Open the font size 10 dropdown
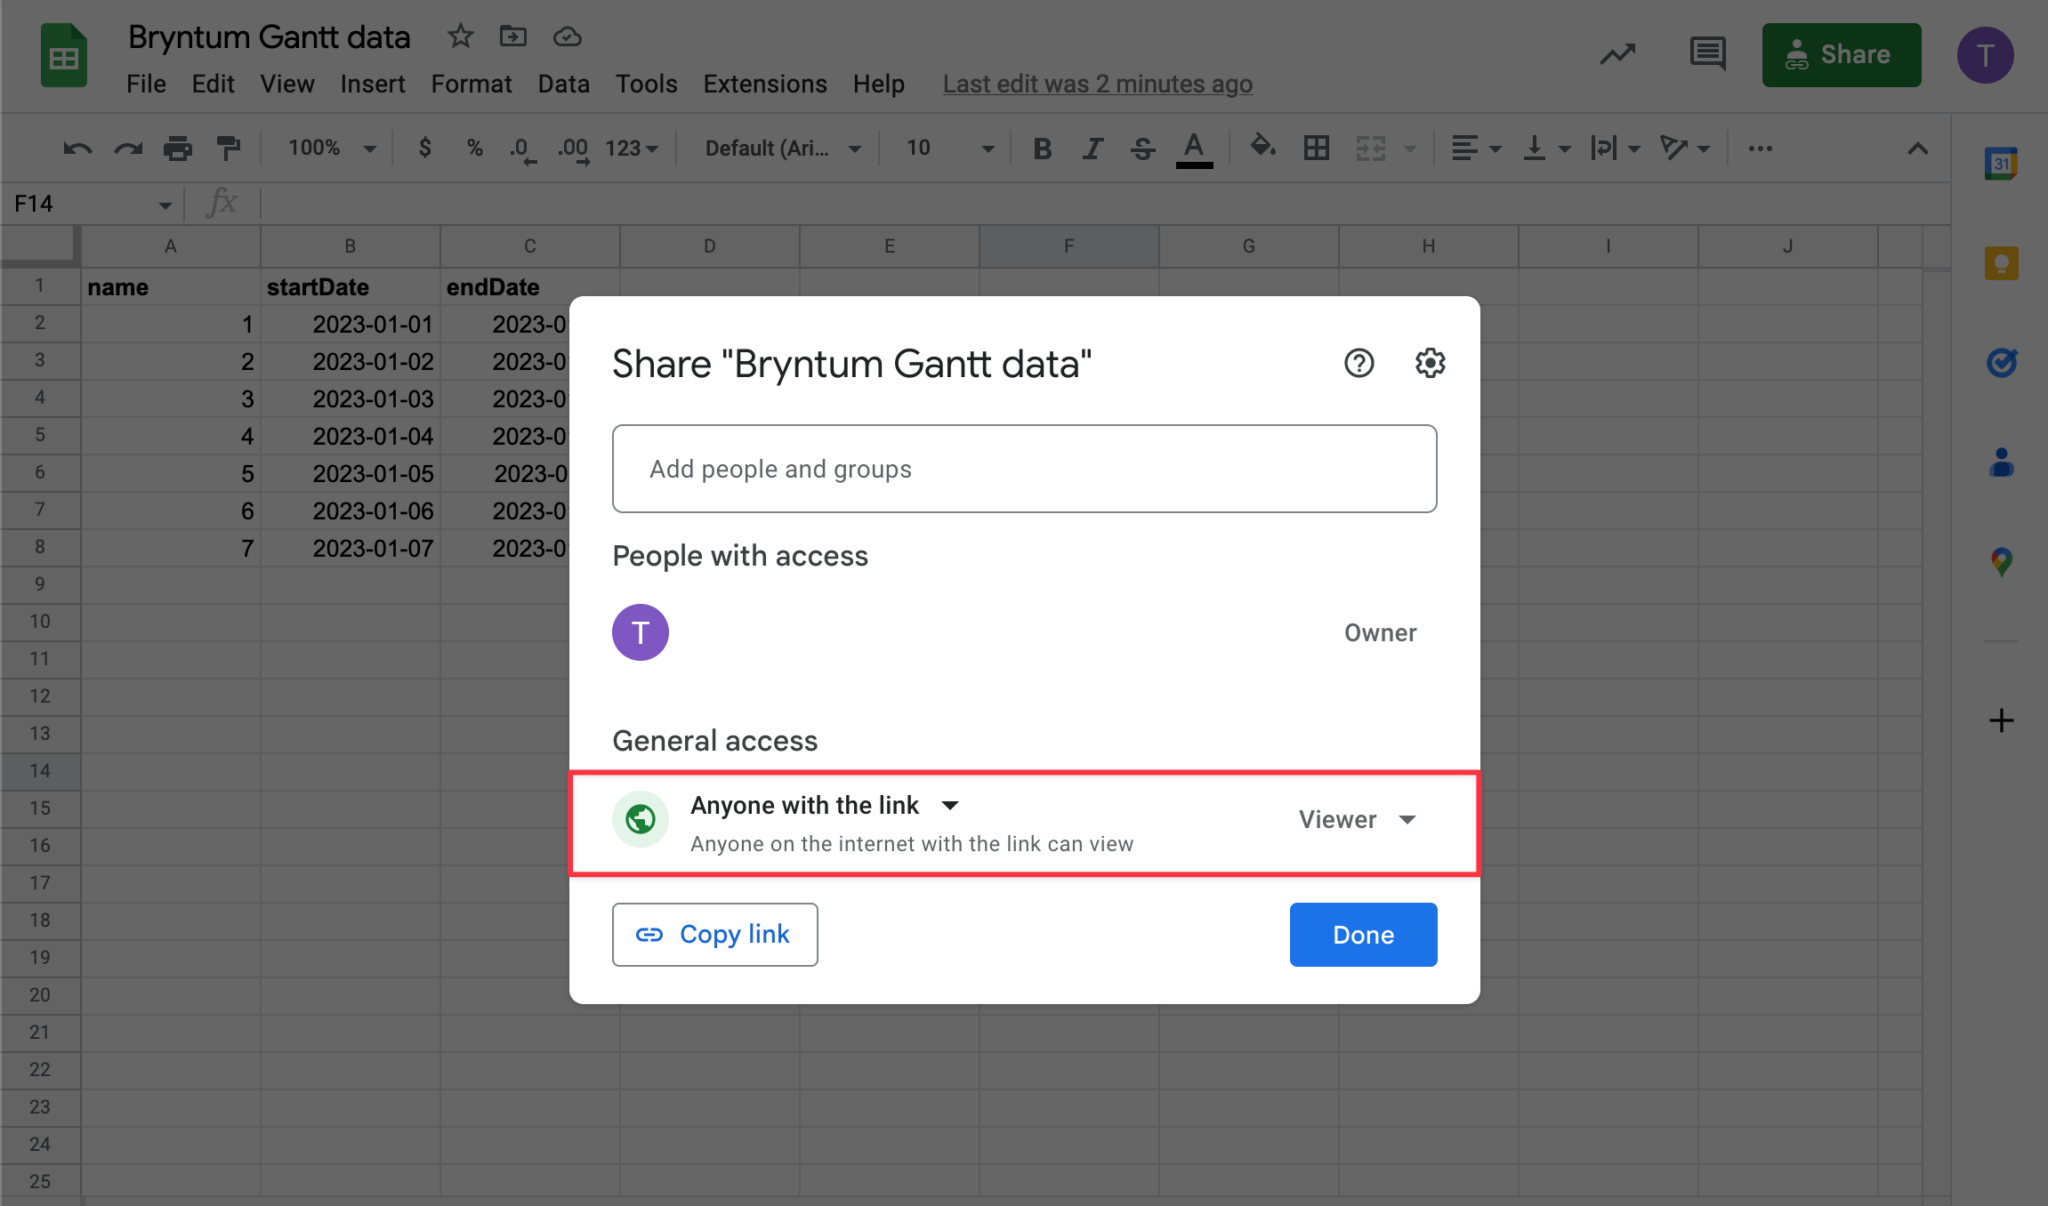 950,148
